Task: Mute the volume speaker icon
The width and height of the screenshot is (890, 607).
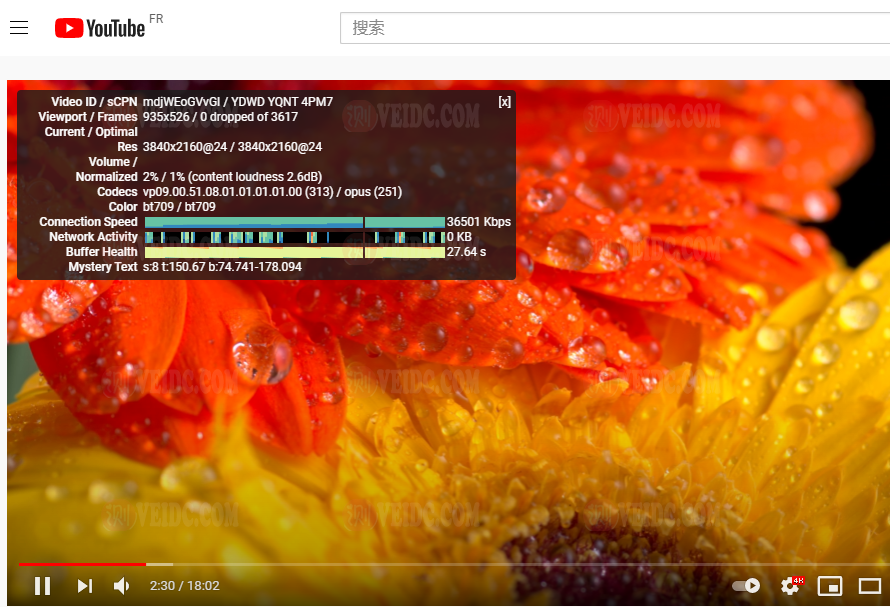Action: pyautogui.click(x=121, y=585)
